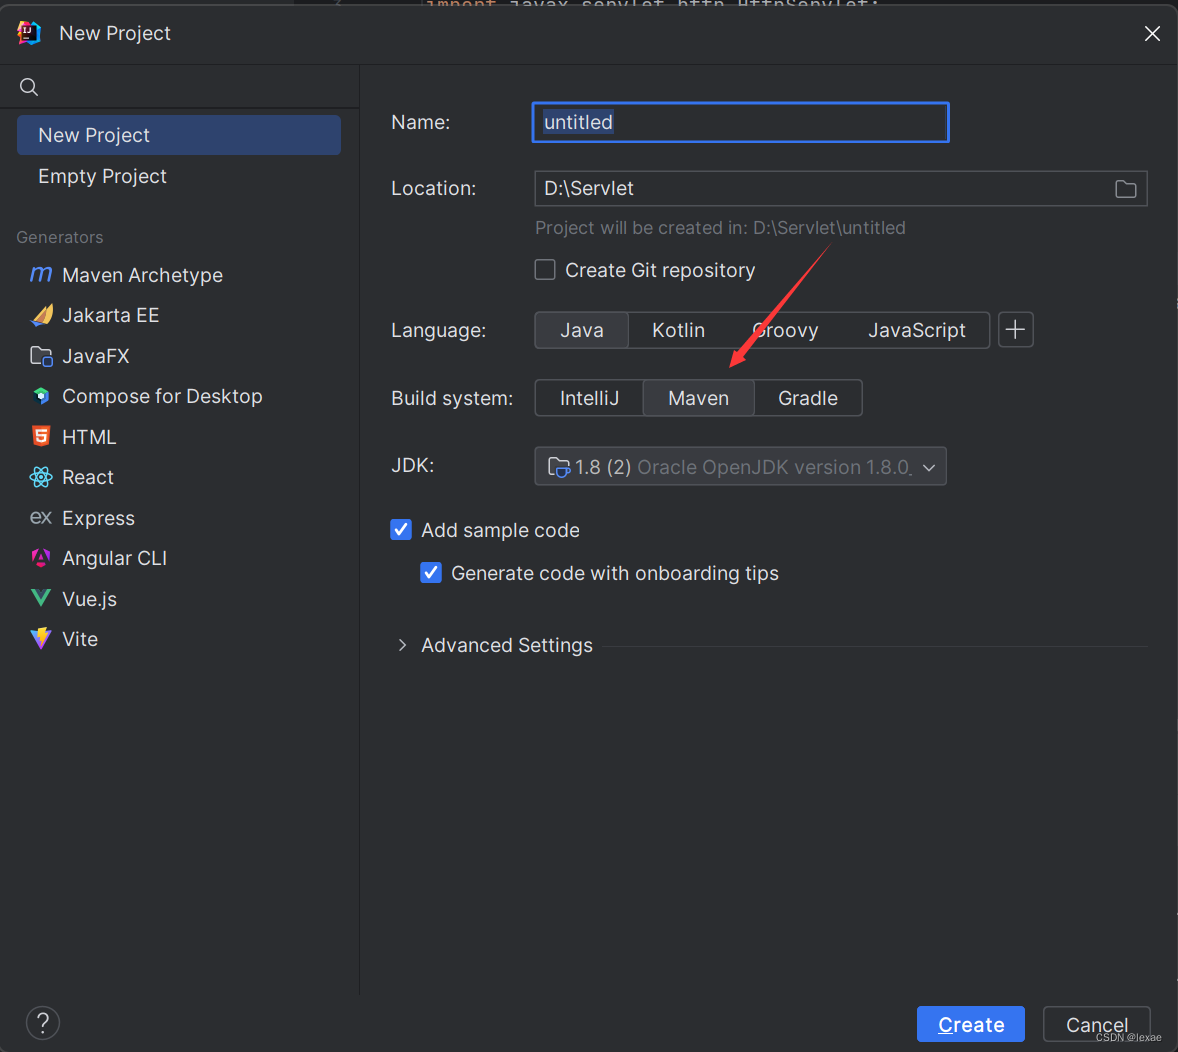
Task: Open the Jakarta EE generator
Action: [179, 315]
